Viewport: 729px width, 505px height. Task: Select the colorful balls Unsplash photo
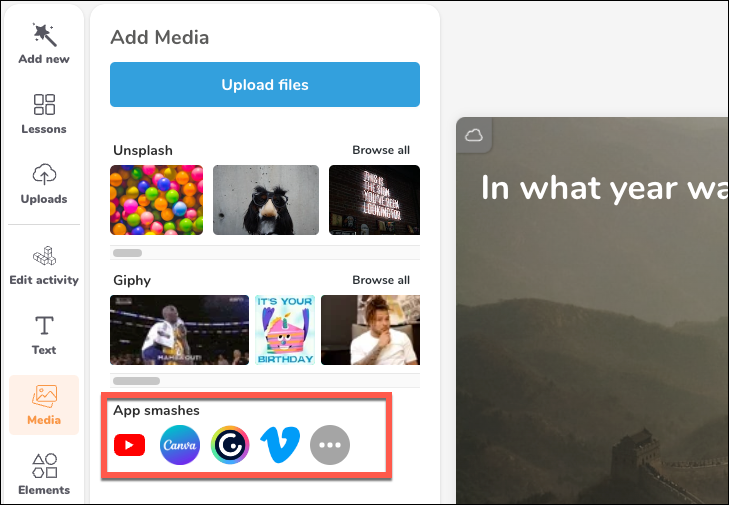(x=157, y=200)
